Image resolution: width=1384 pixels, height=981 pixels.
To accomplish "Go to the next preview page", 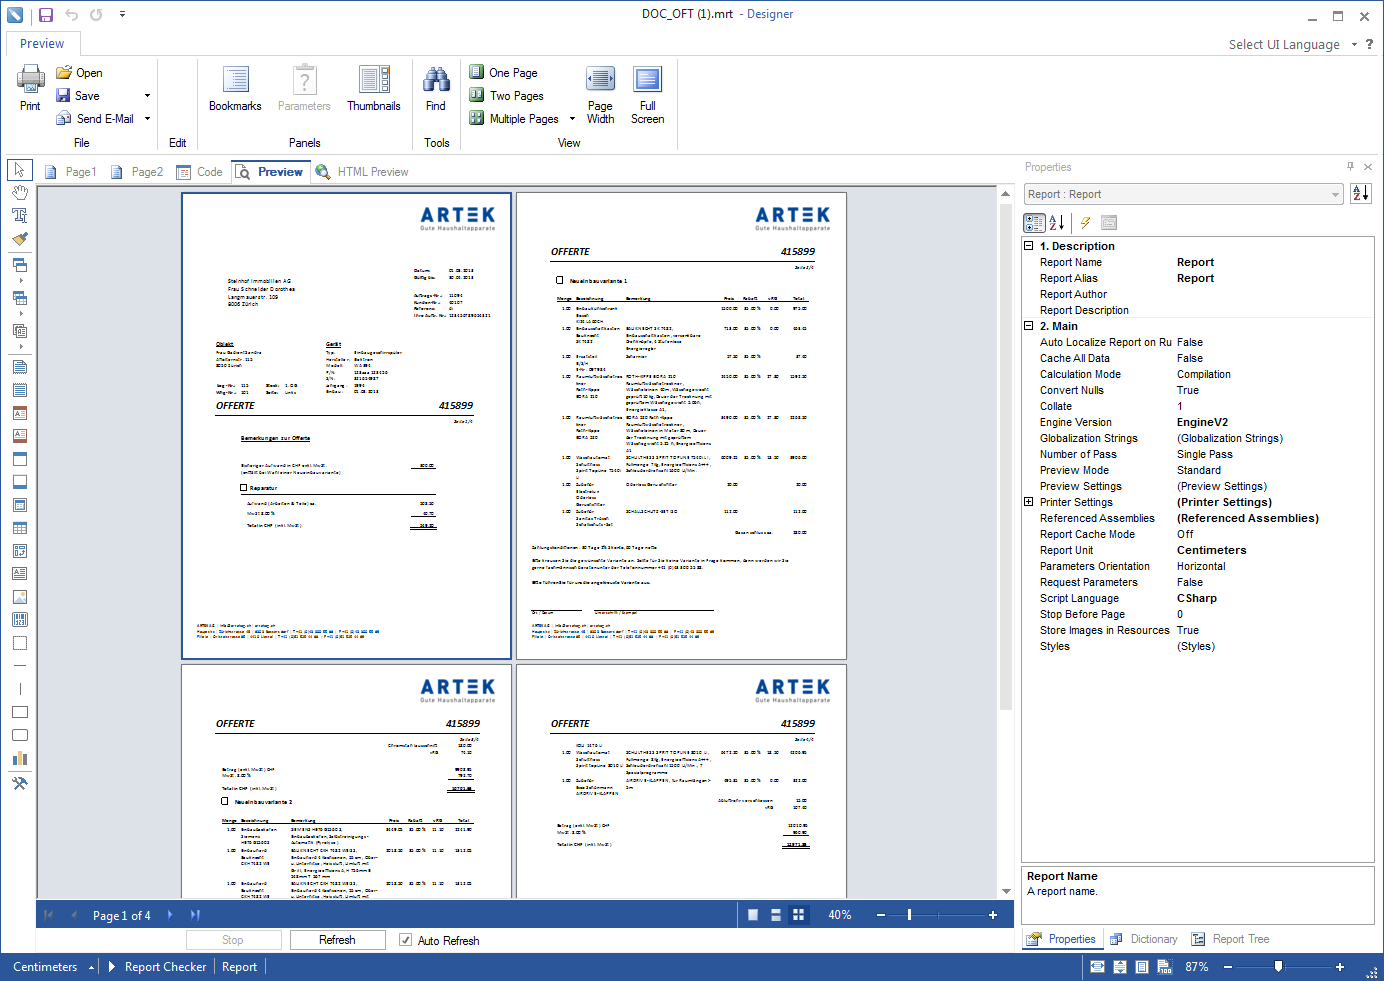I will click(x=170, y=915).
